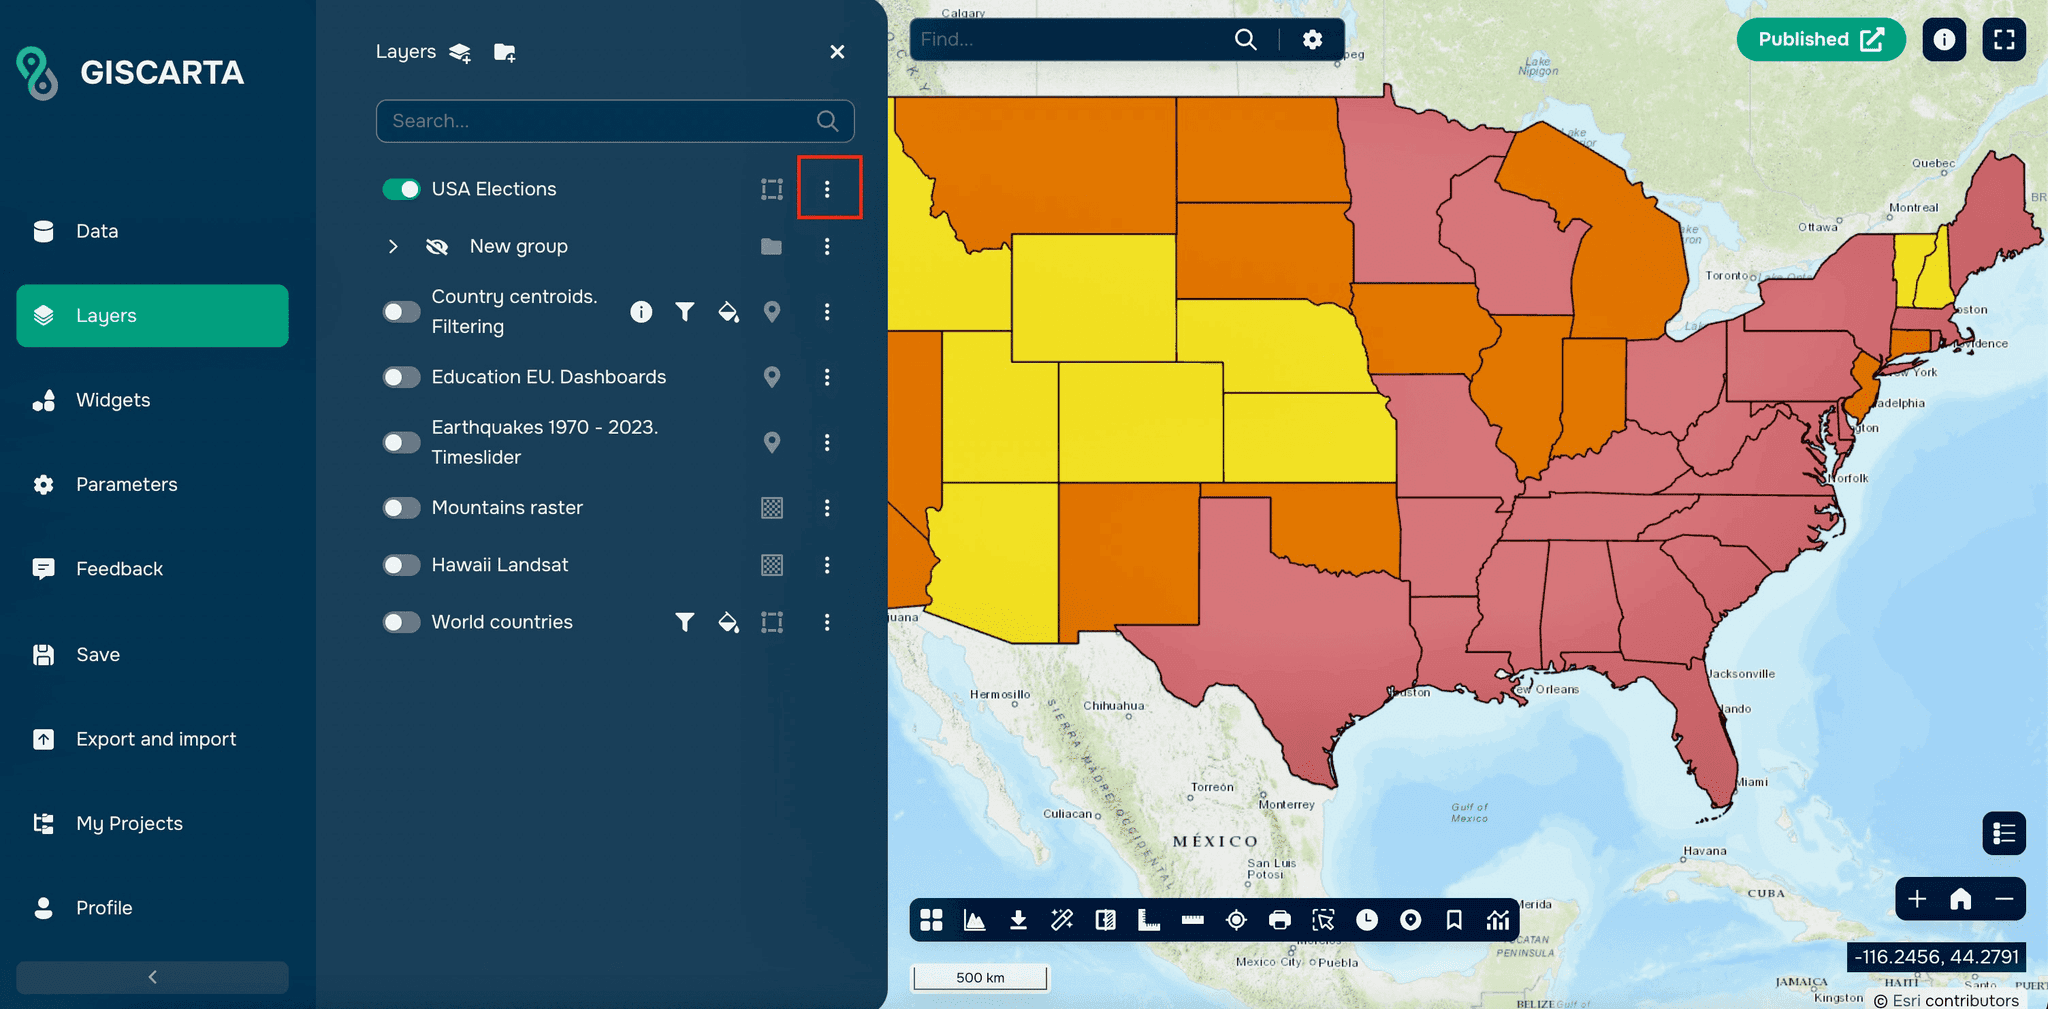
Task: Enable the Mountains raster layer toggle
Action: click(400, 507)
